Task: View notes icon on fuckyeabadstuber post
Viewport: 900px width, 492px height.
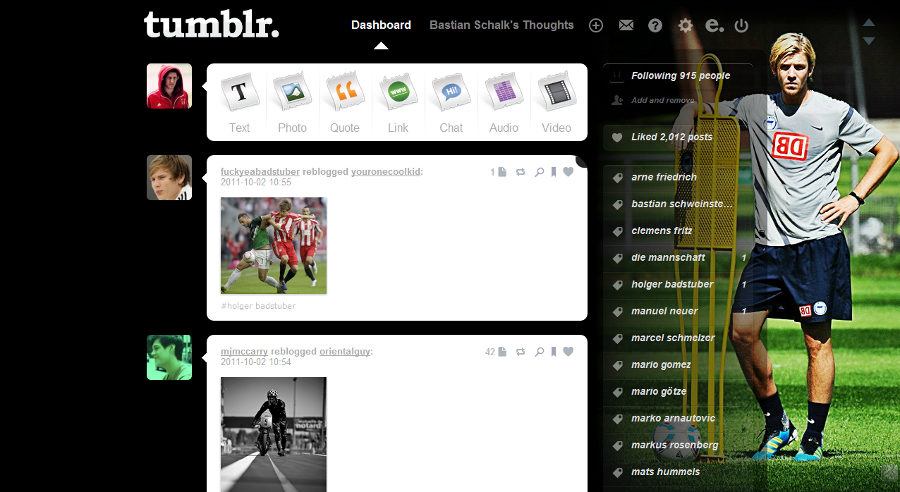Action: coord(499,172)
